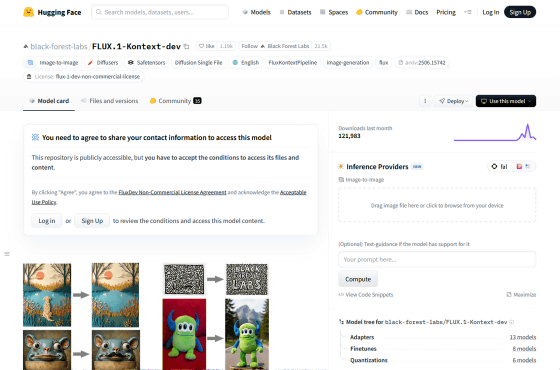Expand the Use this model dropdown

pyautogui.click(x=506, y=101)
